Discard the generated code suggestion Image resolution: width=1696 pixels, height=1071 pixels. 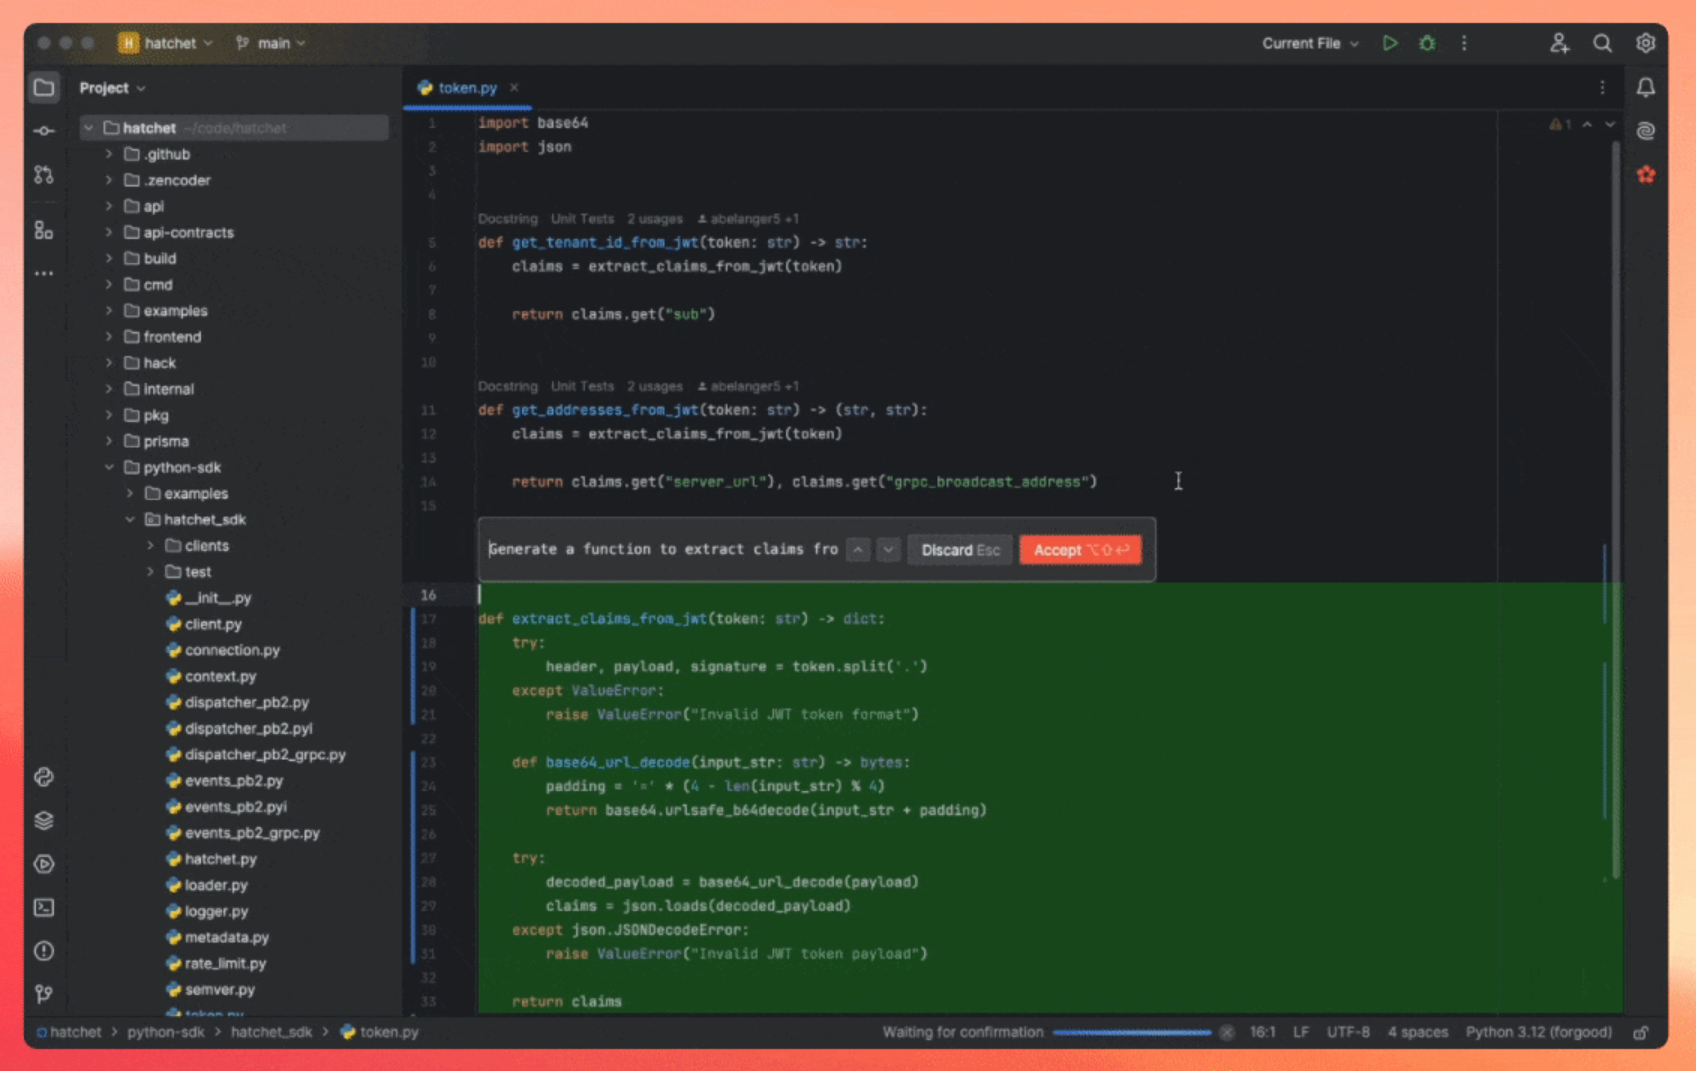(x=960, y=550)
